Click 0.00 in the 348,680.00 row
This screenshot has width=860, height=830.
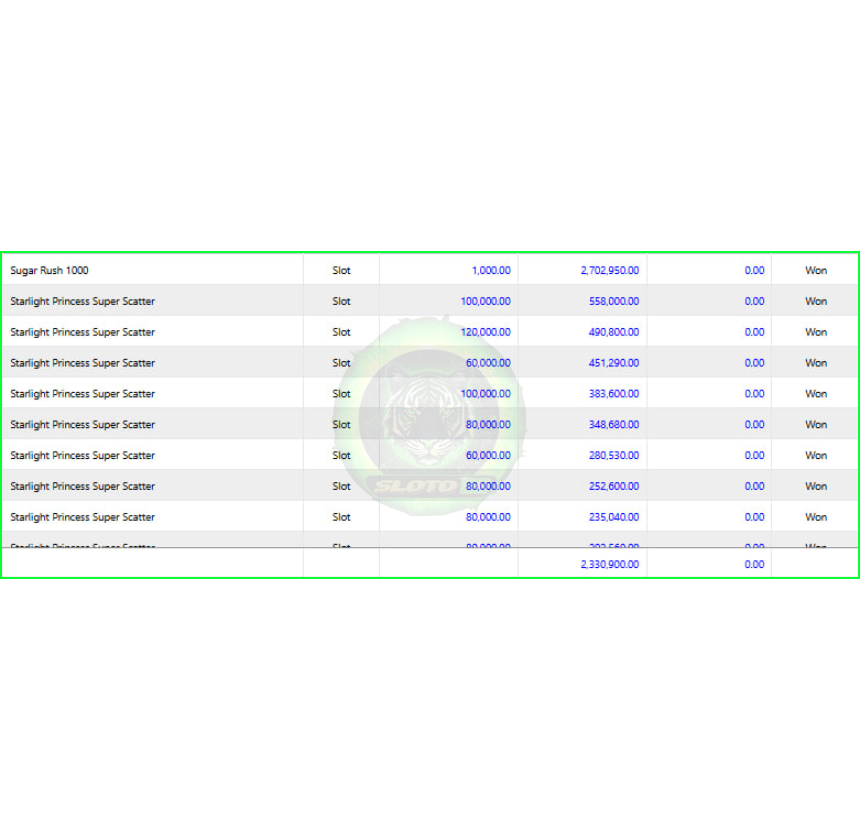pos(754,424)
